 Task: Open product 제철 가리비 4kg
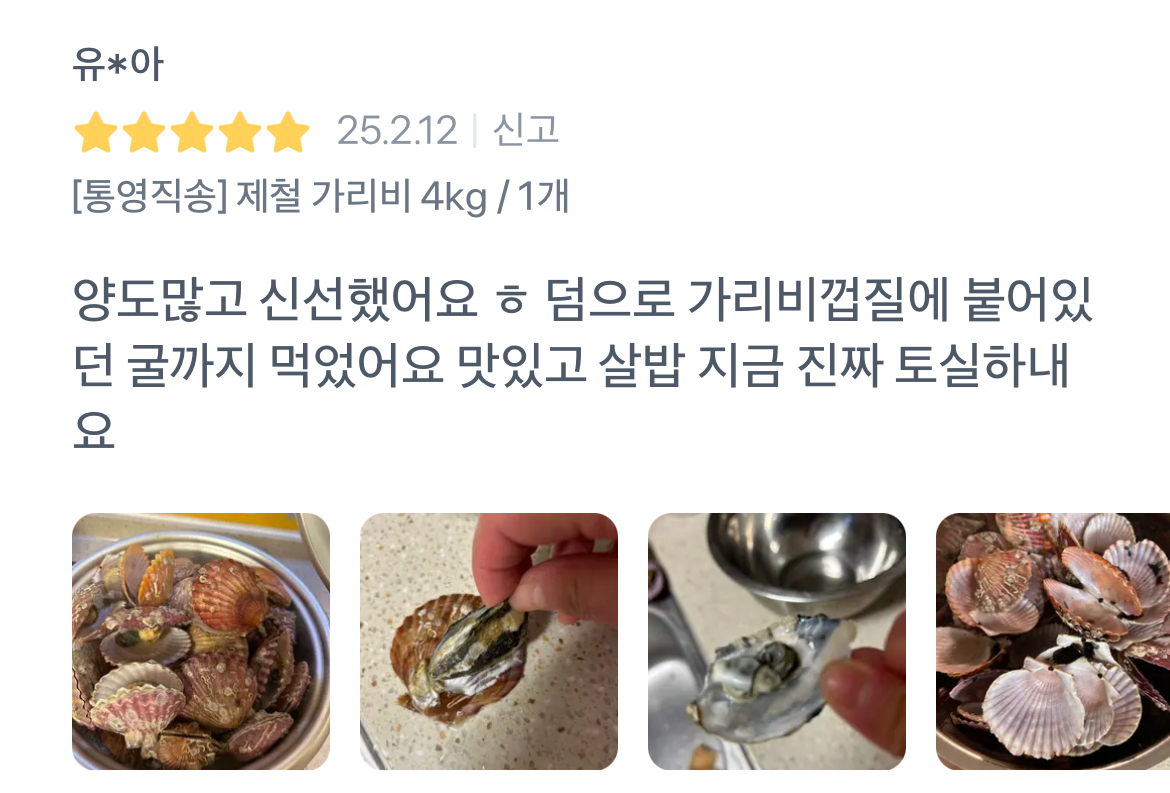361,196
